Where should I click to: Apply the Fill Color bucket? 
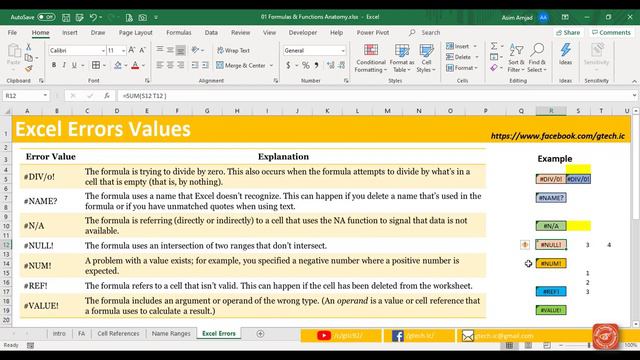[118, 65]
